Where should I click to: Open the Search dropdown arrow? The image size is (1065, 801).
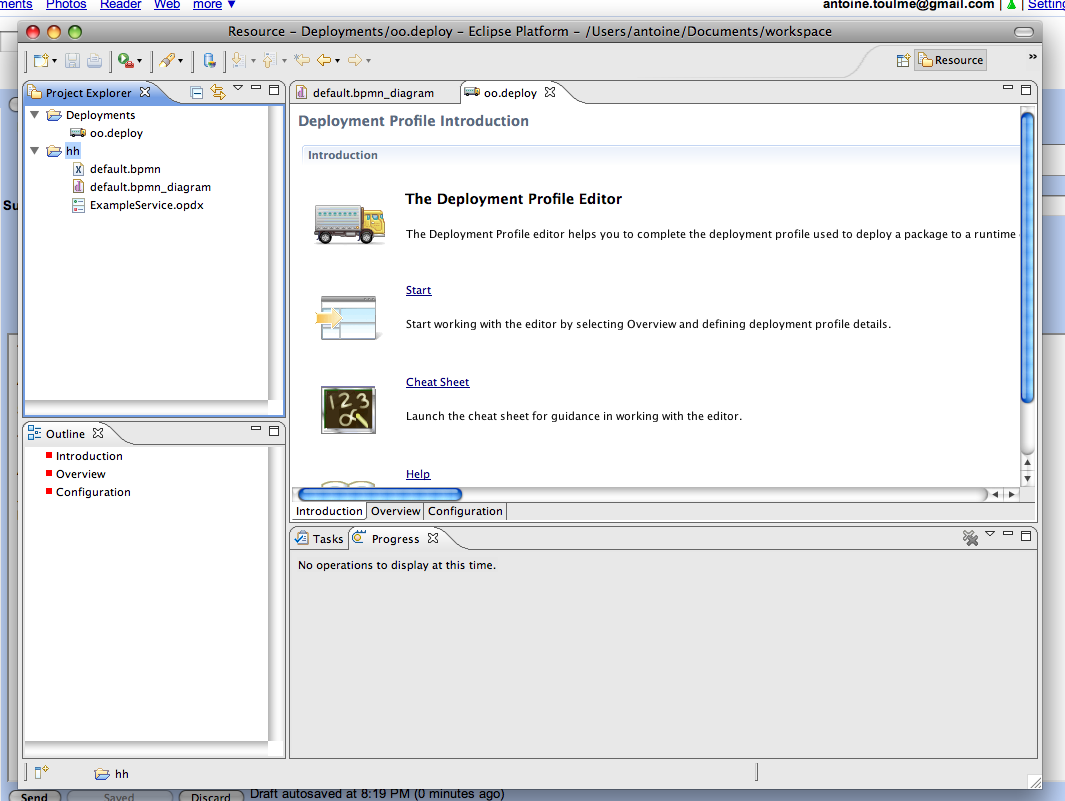180,61
